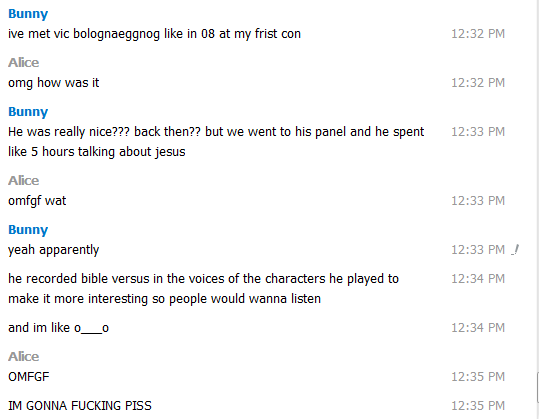This screenshot has width=539, height=419.
Task: Click the 12:32 PM timestamp of the first message
Action: point(478,34)
